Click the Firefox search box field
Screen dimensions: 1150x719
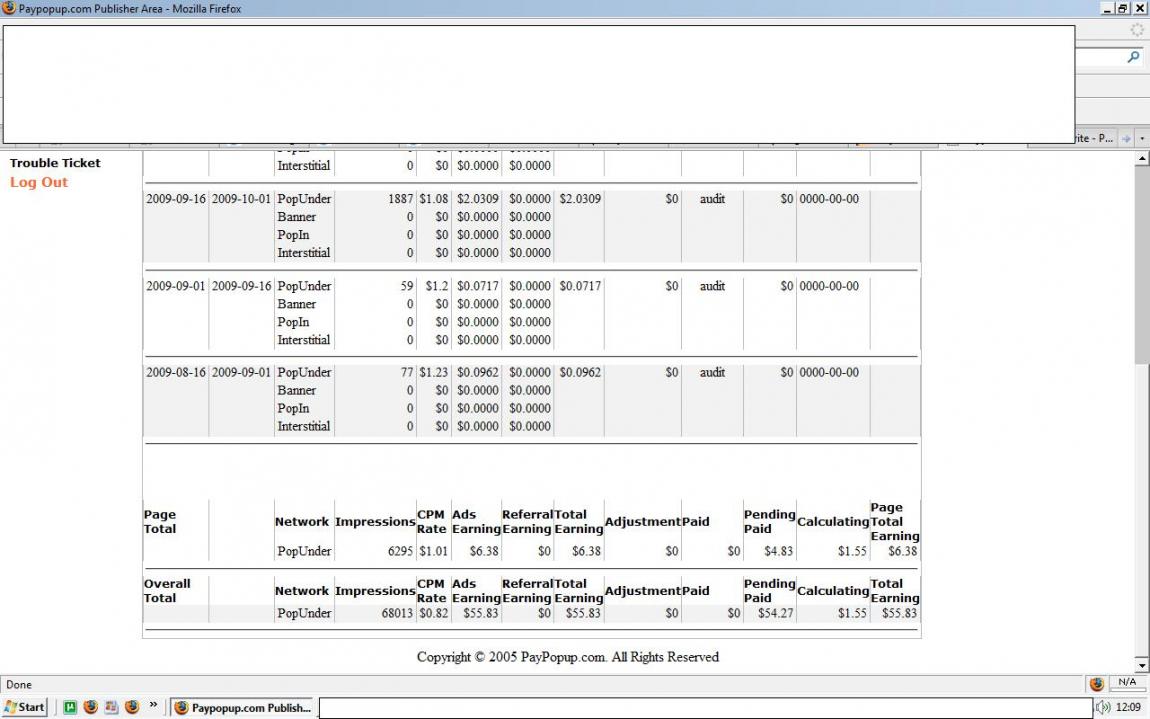(1100, 56)
